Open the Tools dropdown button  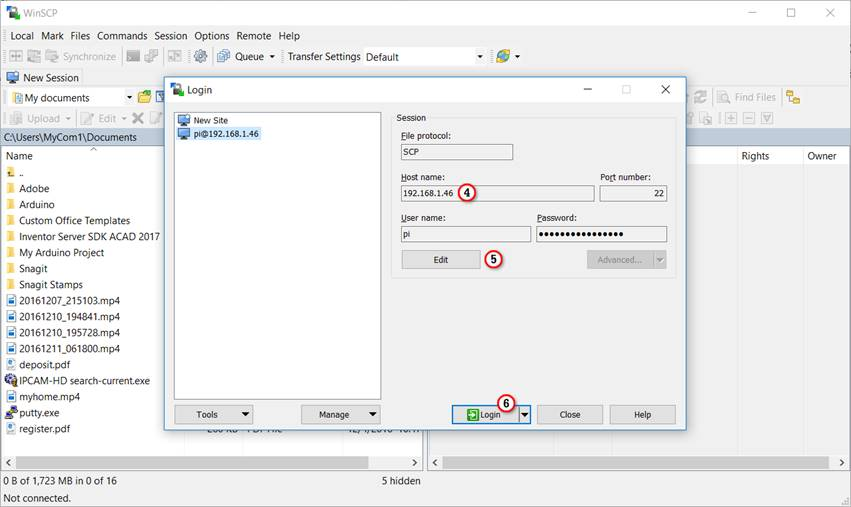(x=213, y=414)
